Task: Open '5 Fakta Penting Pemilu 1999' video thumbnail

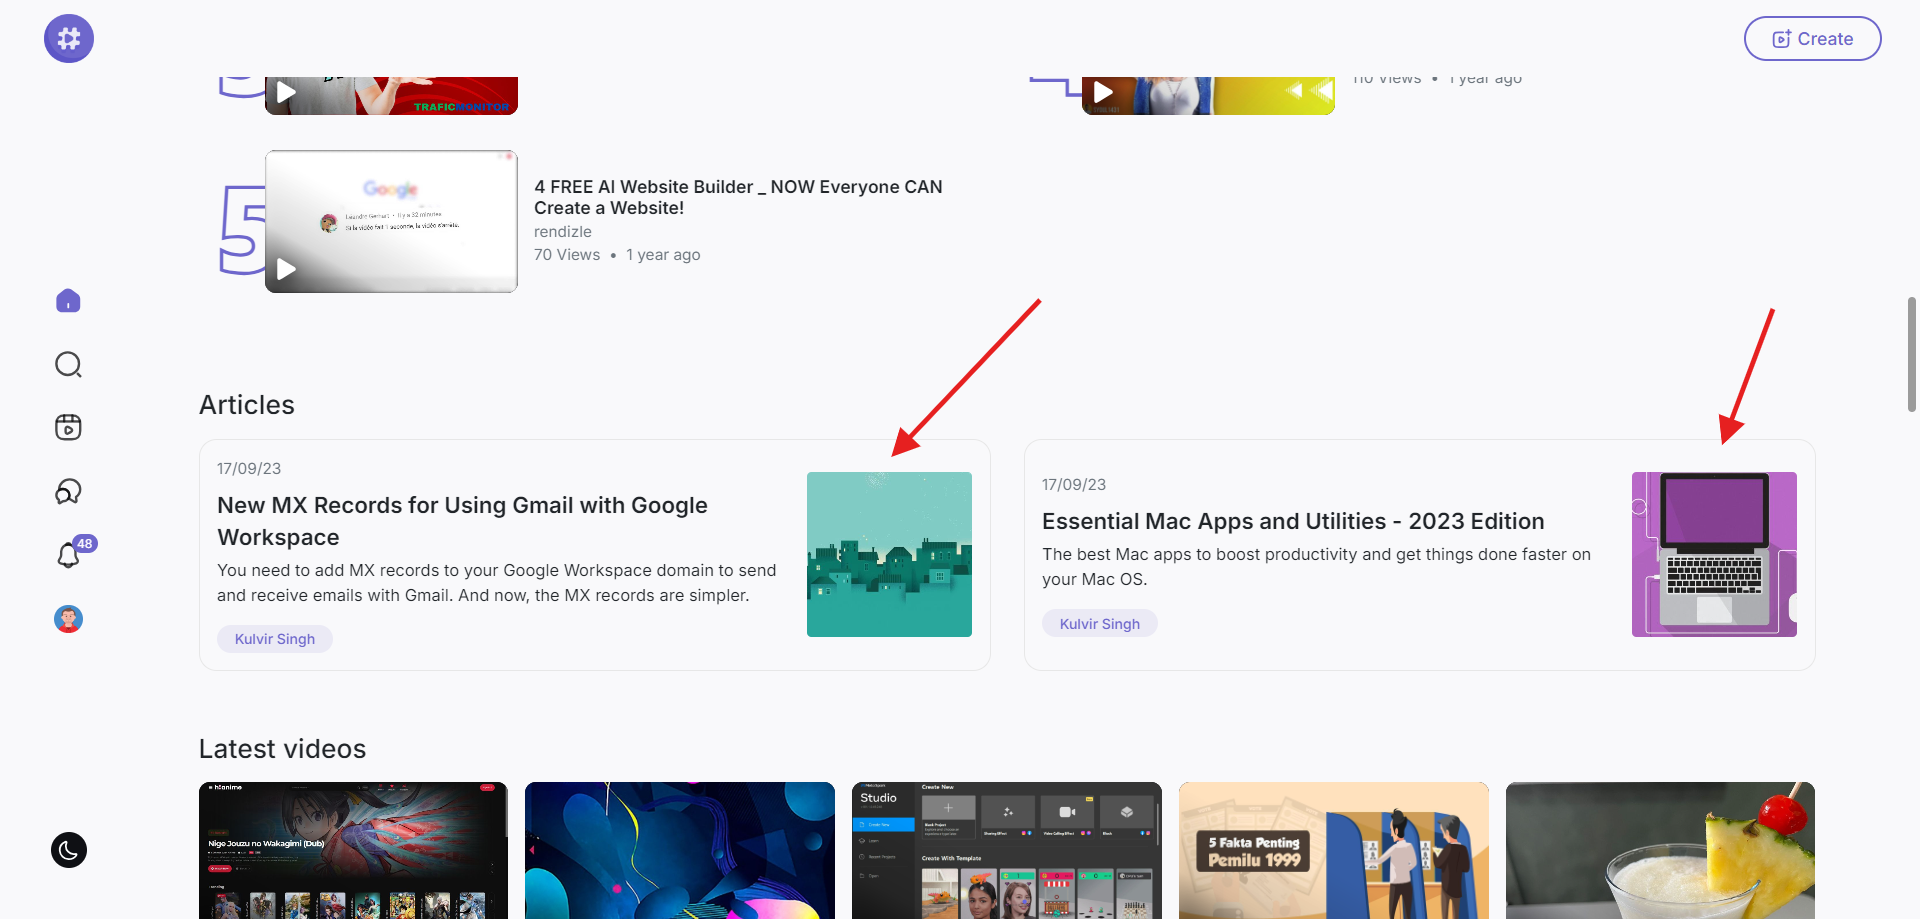Action: pos(1334,850)
